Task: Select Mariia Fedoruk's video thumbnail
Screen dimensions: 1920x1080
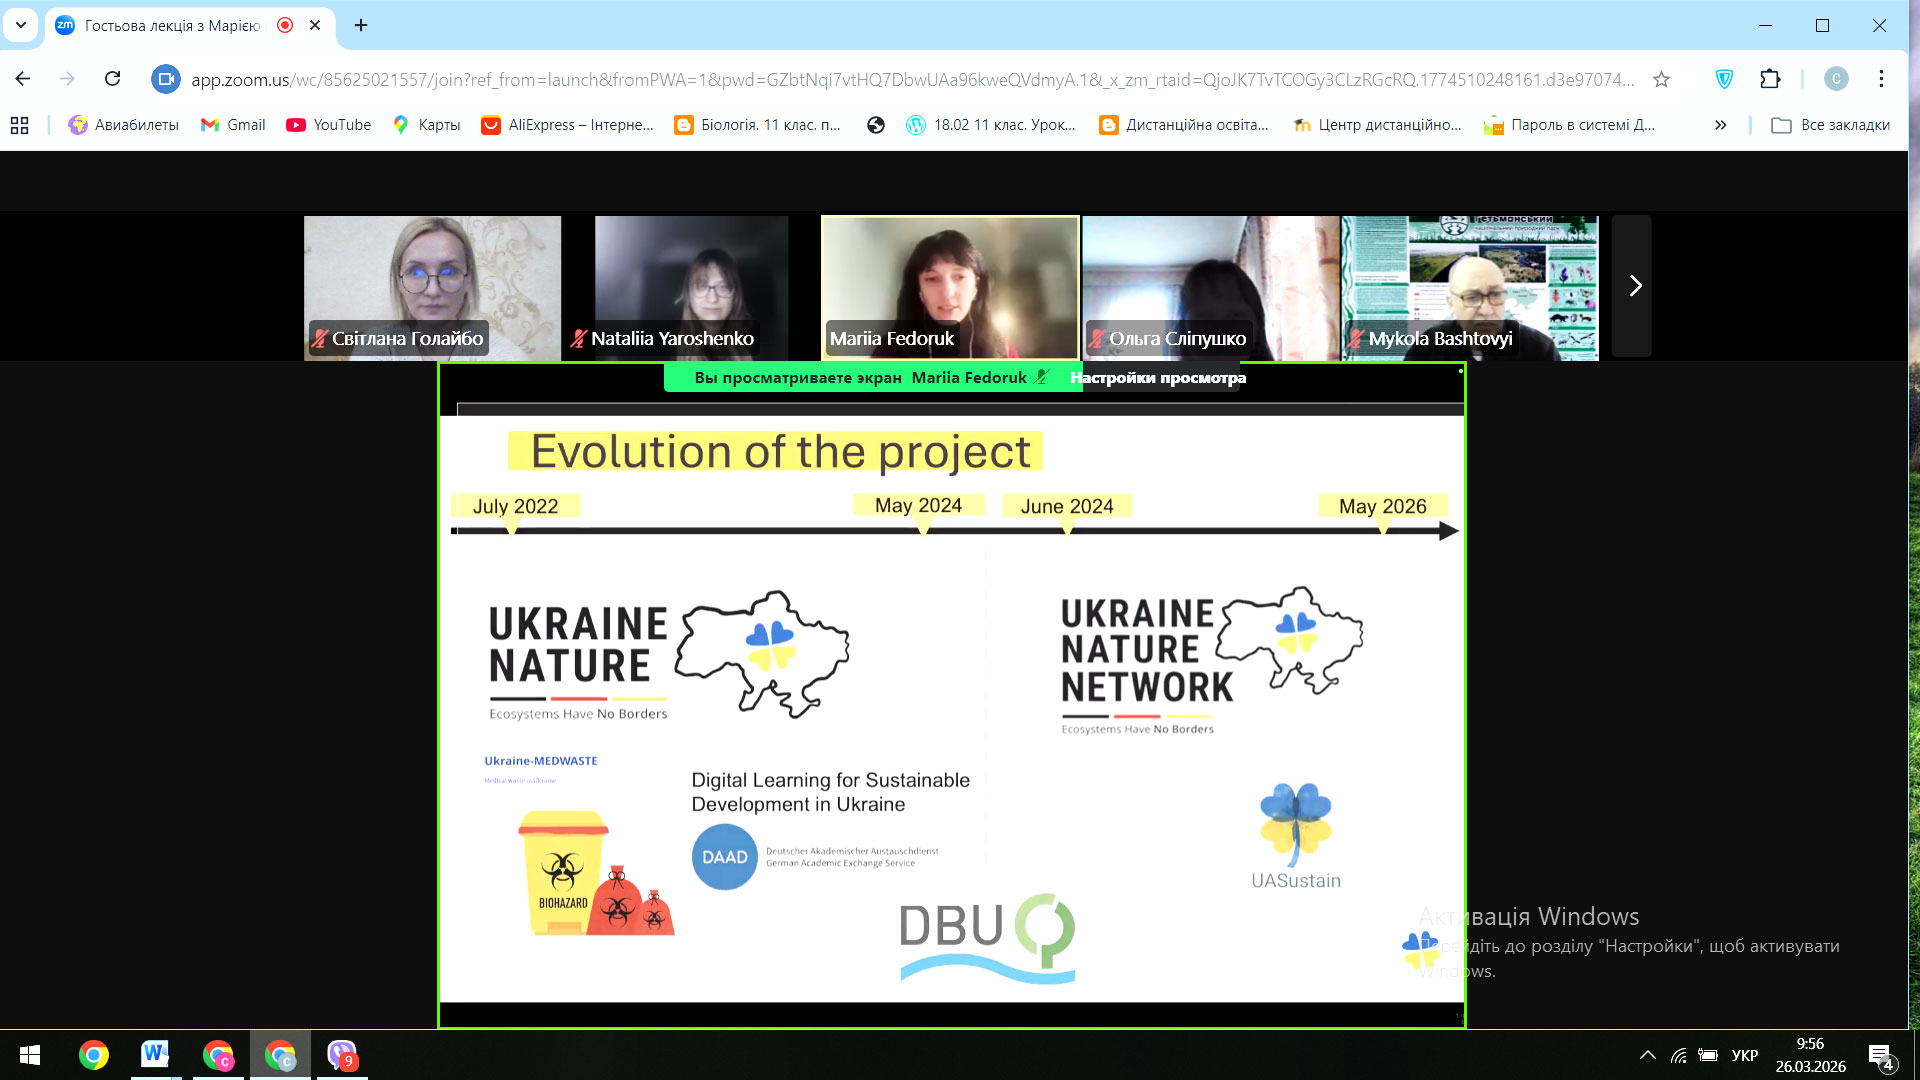Action: point(950,288)
